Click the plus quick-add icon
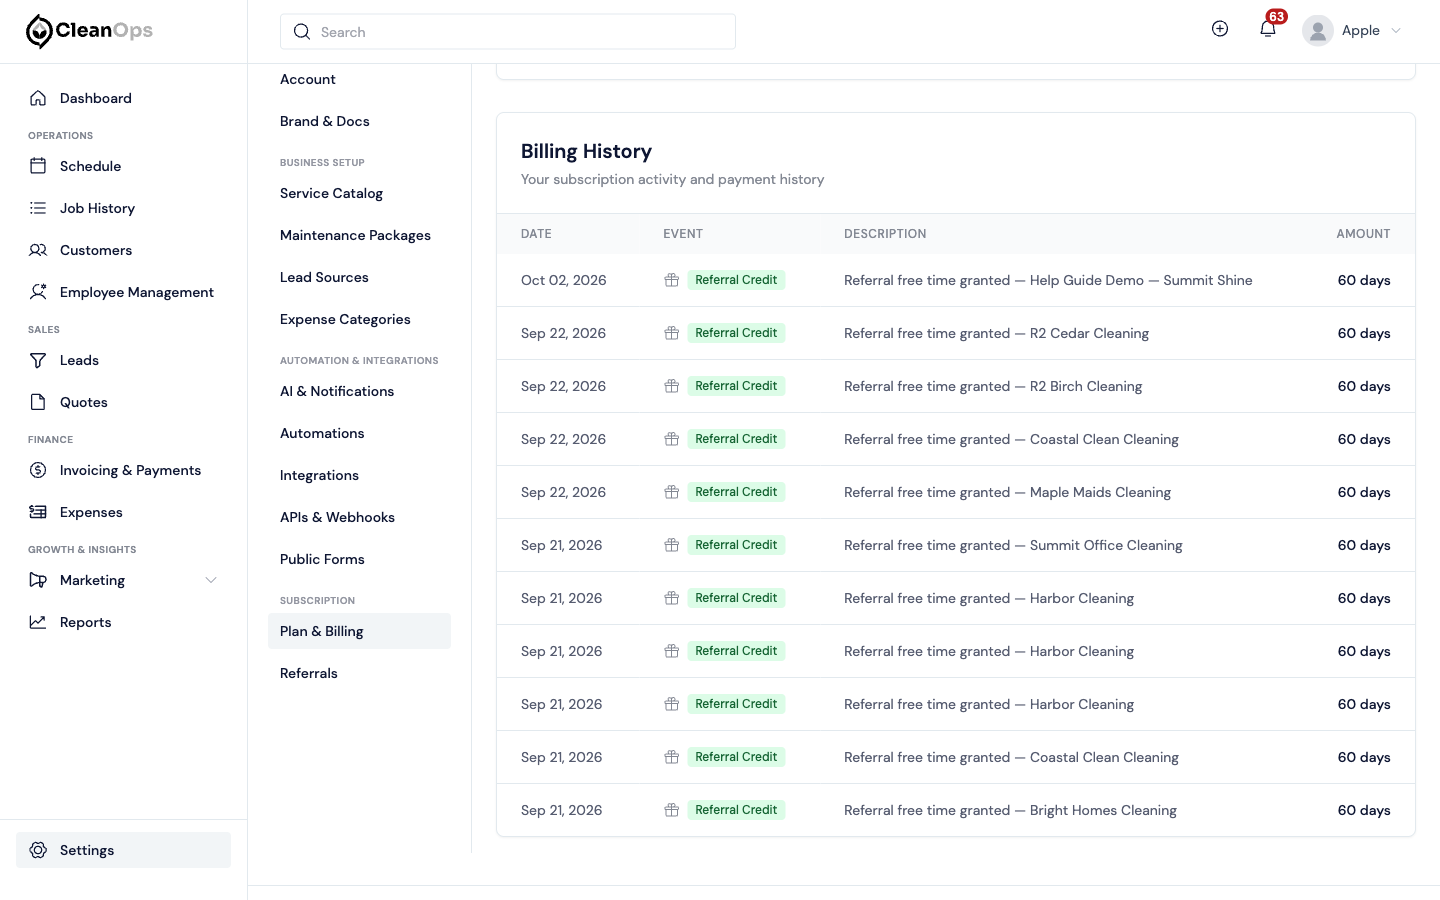The width and height of the screenshot is (1440, 900). (x=1220, y=29)
